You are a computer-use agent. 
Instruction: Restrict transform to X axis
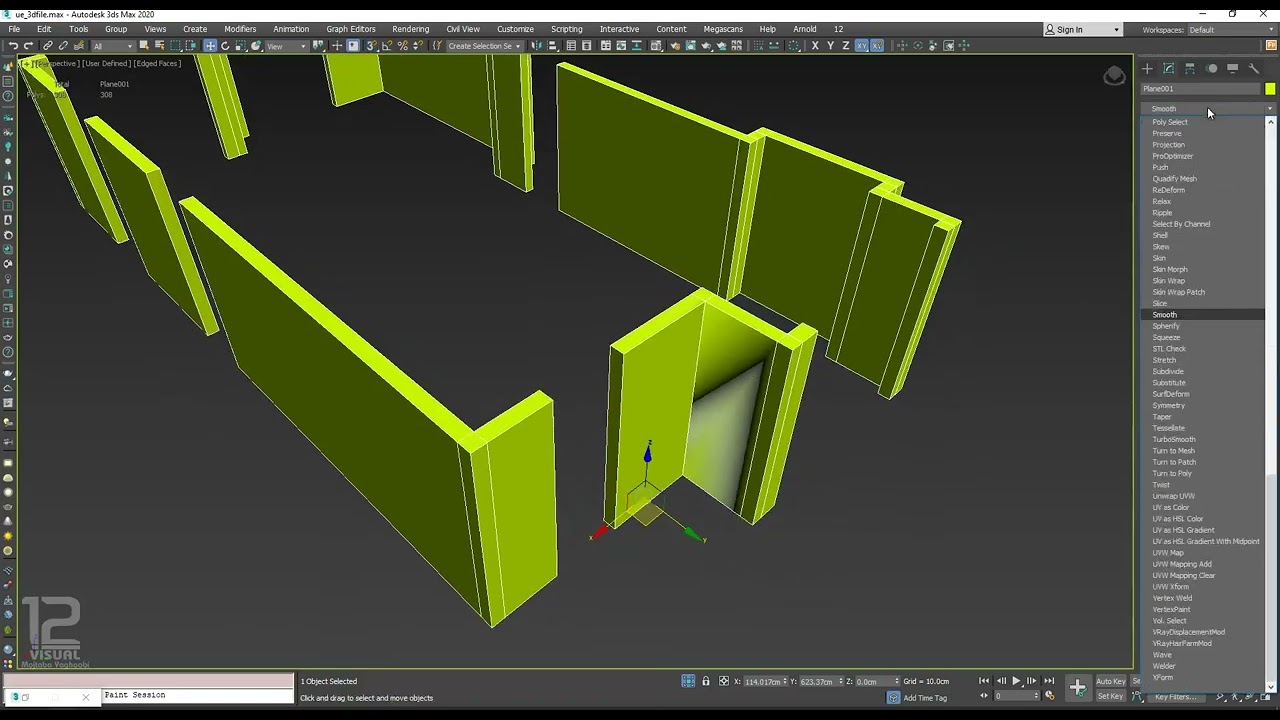click(x=815, y=46)
